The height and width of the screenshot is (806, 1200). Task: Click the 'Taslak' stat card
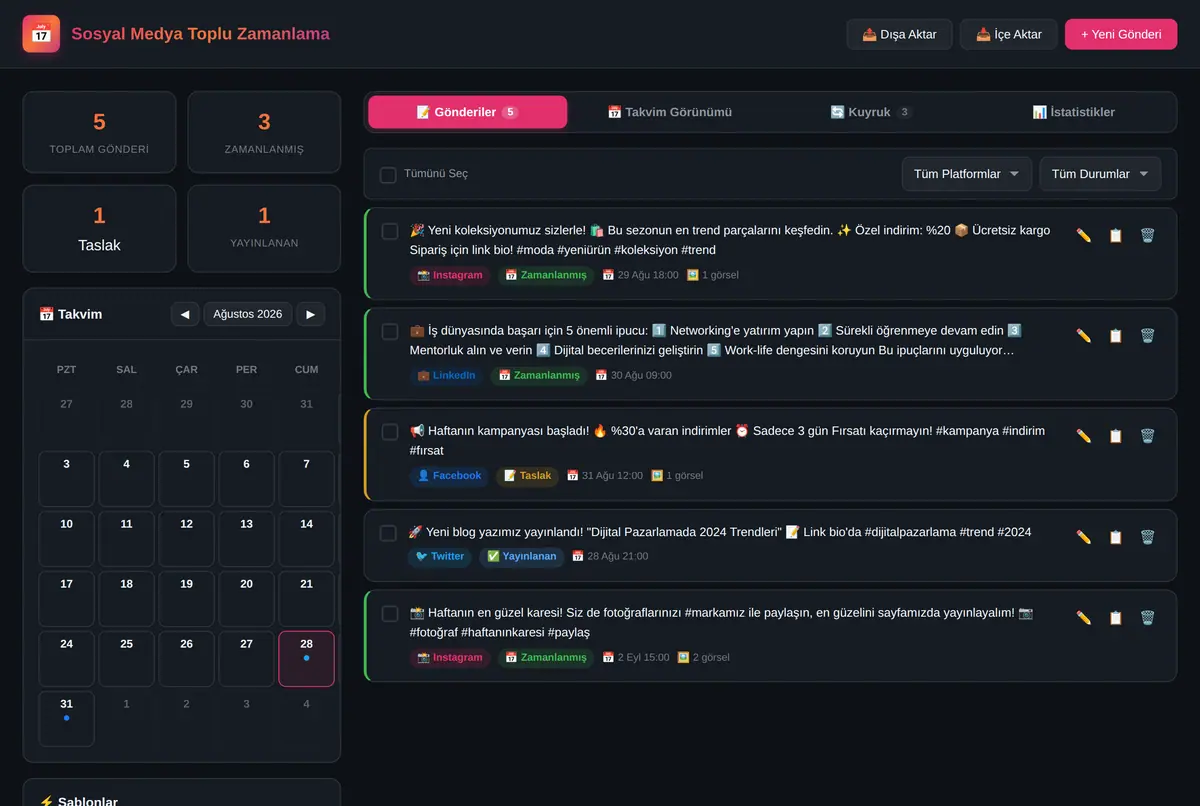click(99, 228)
